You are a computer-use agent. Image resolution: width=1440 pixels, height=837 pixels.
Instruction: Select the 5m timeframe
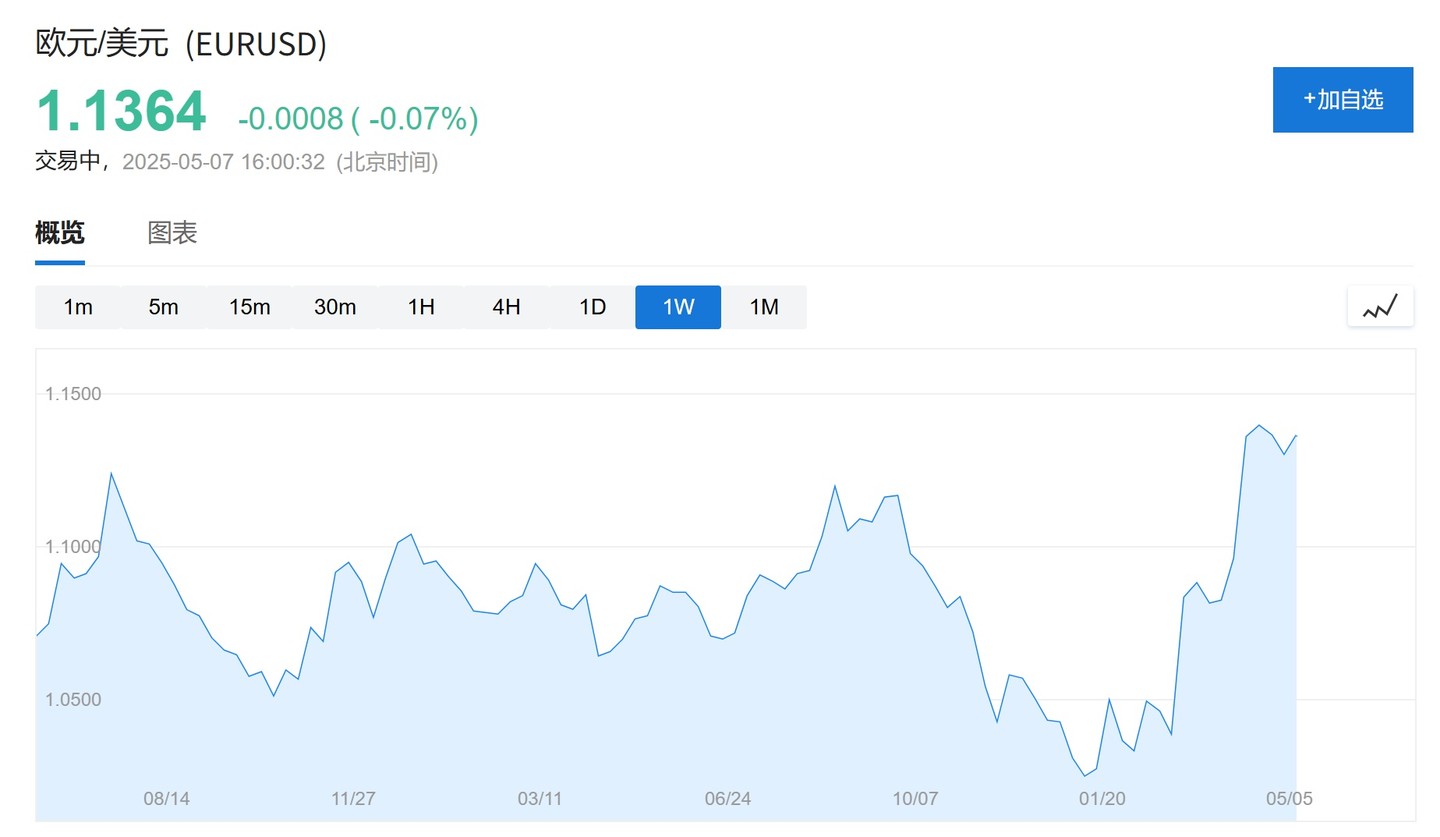click(163, 307)
